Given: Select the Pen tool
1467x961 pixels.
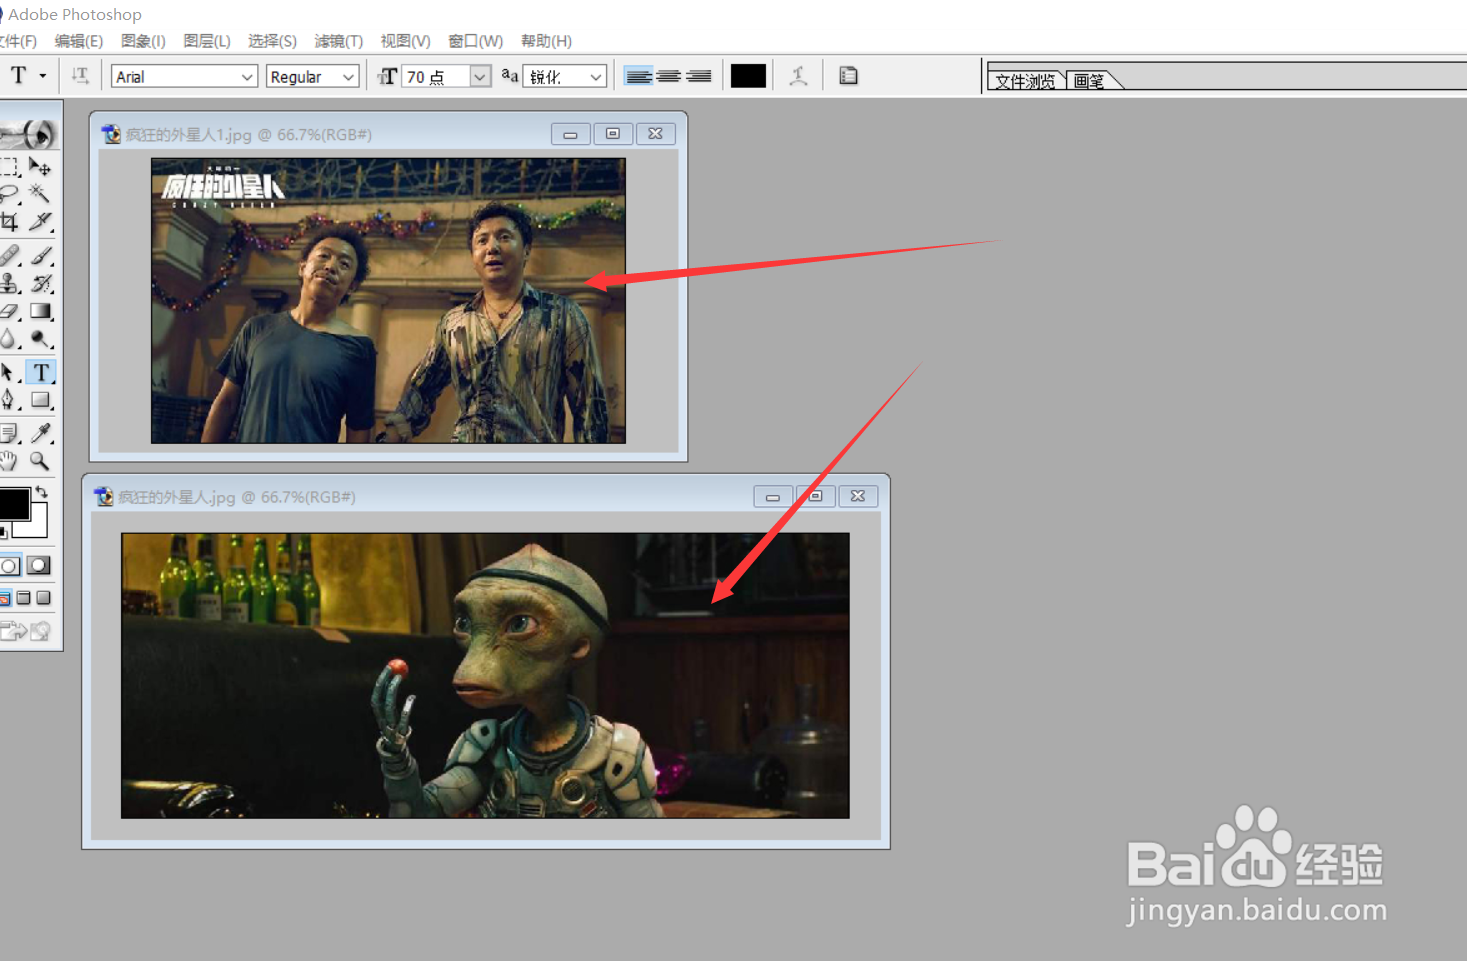Looking at the screenshot, I should coord(10,400).
